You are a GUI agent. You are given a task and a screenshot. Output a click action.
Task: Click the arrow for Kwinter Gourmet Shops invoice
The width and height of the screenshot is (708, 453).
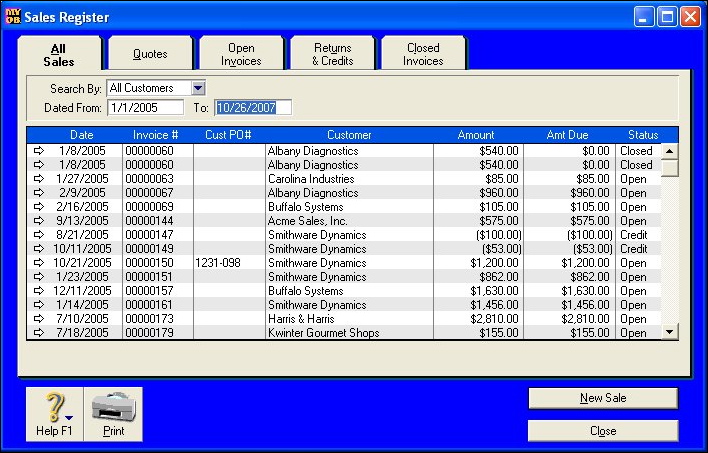(39, 332)
